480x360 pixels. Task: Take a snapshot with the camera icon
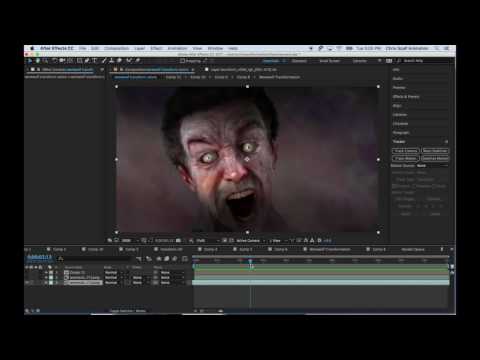coord(179,241)
